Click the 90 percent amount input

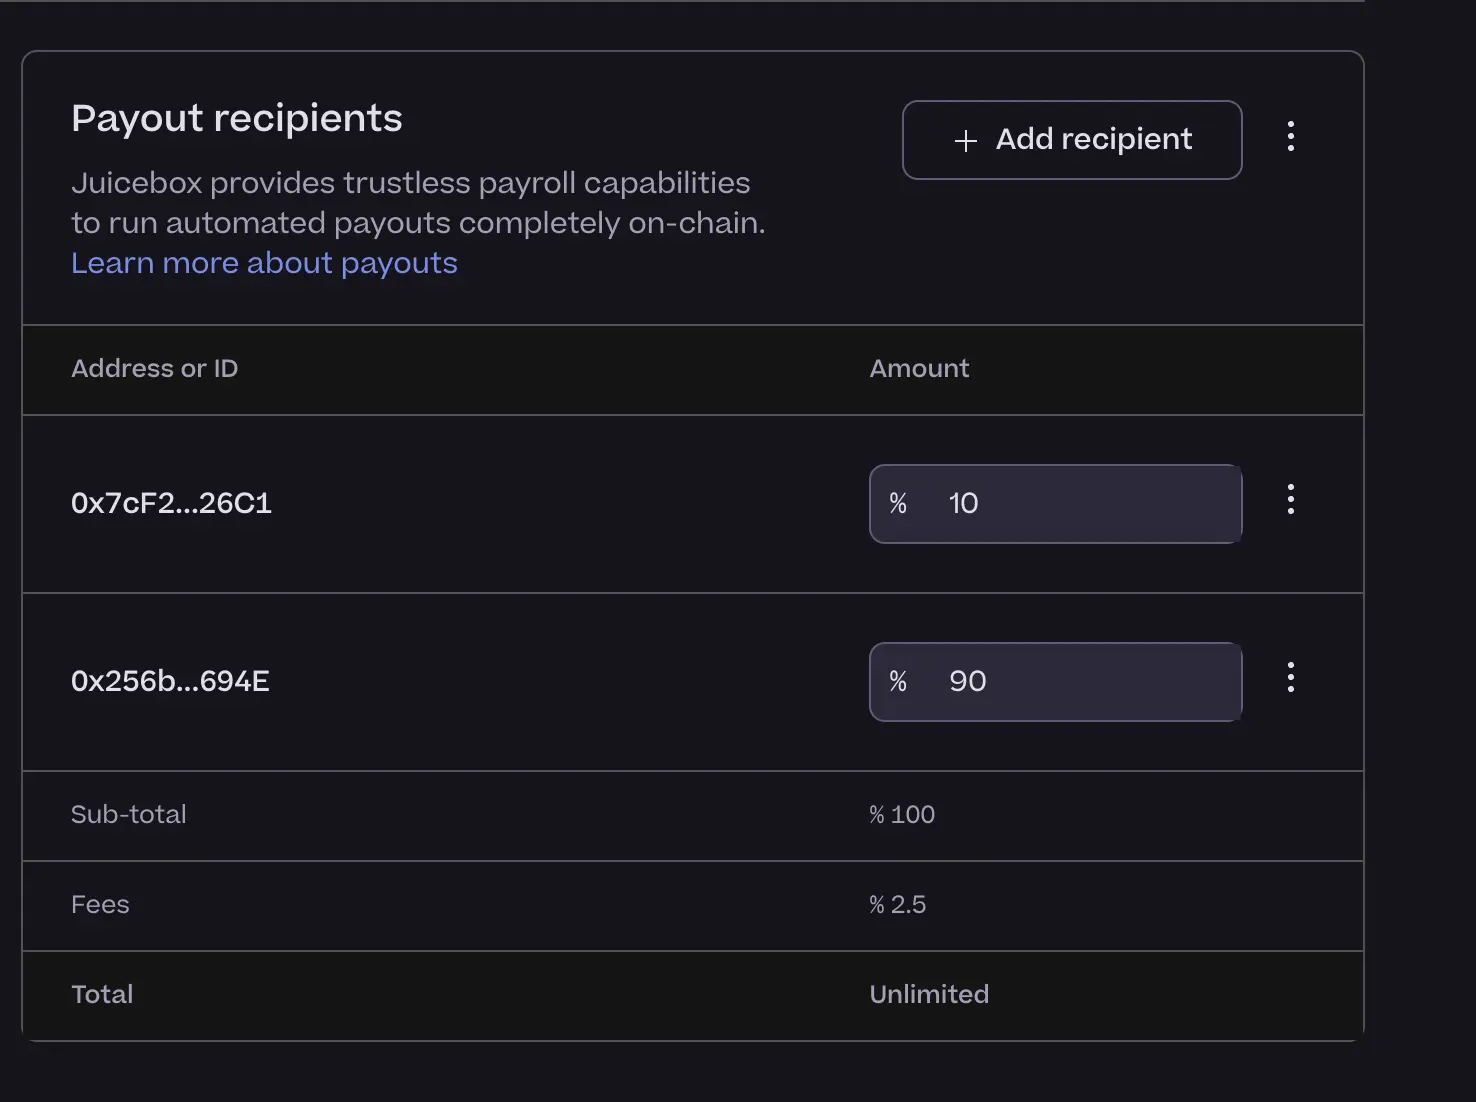click(1080, 681)
